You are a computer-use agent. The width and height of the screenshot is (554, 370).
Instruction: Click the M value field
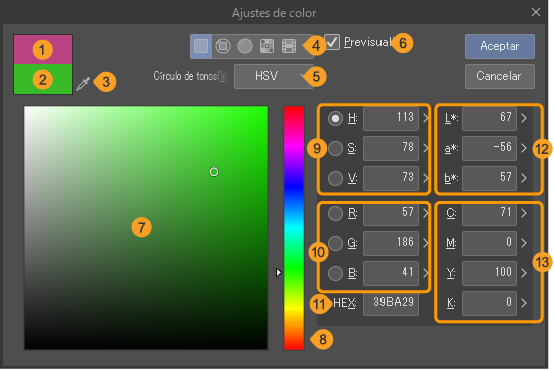[489, 243]
